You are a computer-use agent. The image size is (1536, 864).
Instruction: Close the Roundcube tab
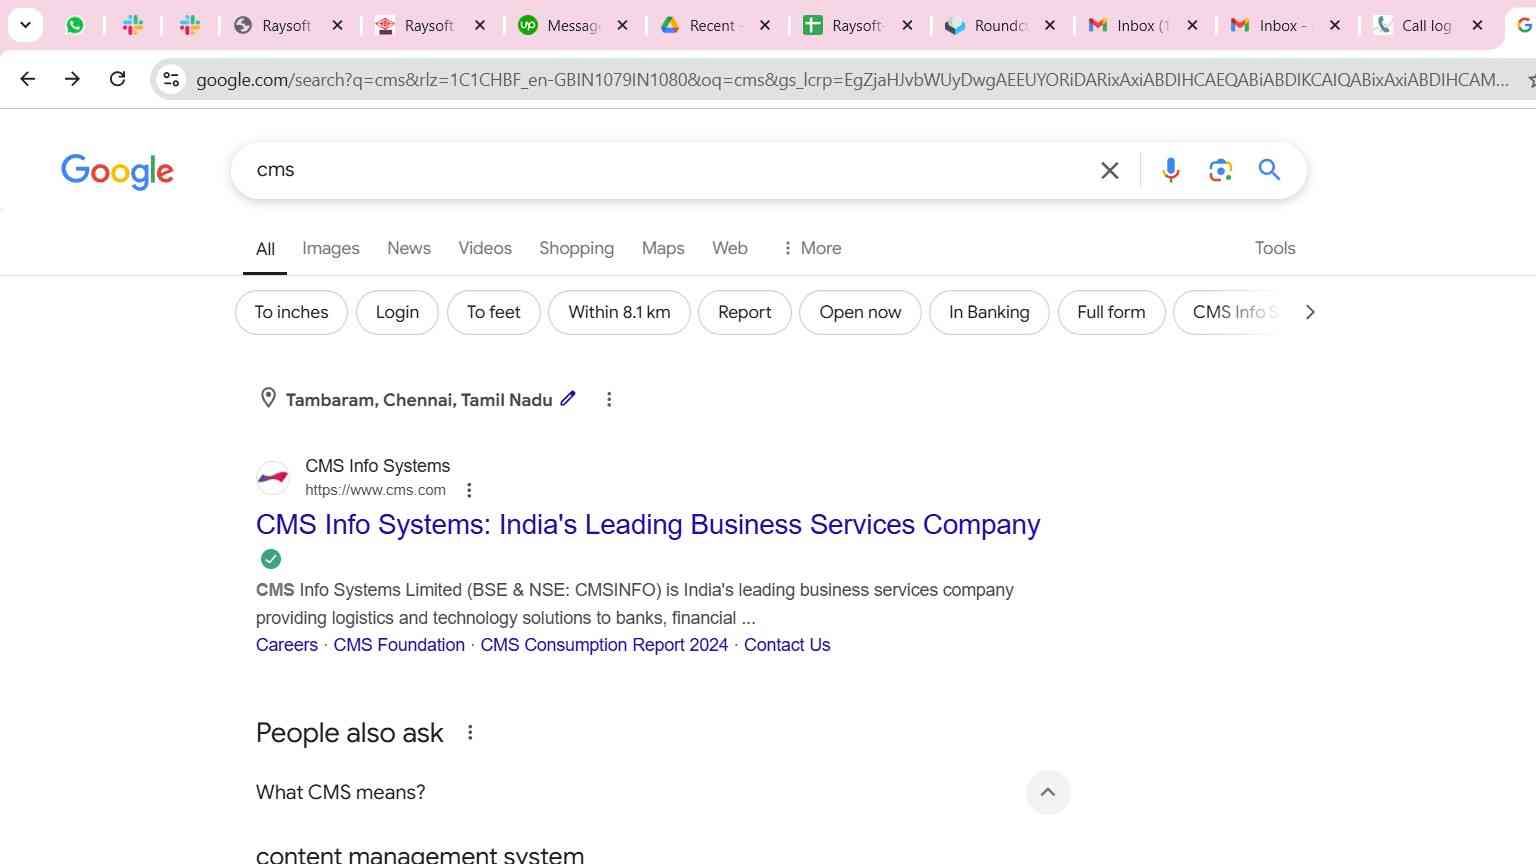1050,25
